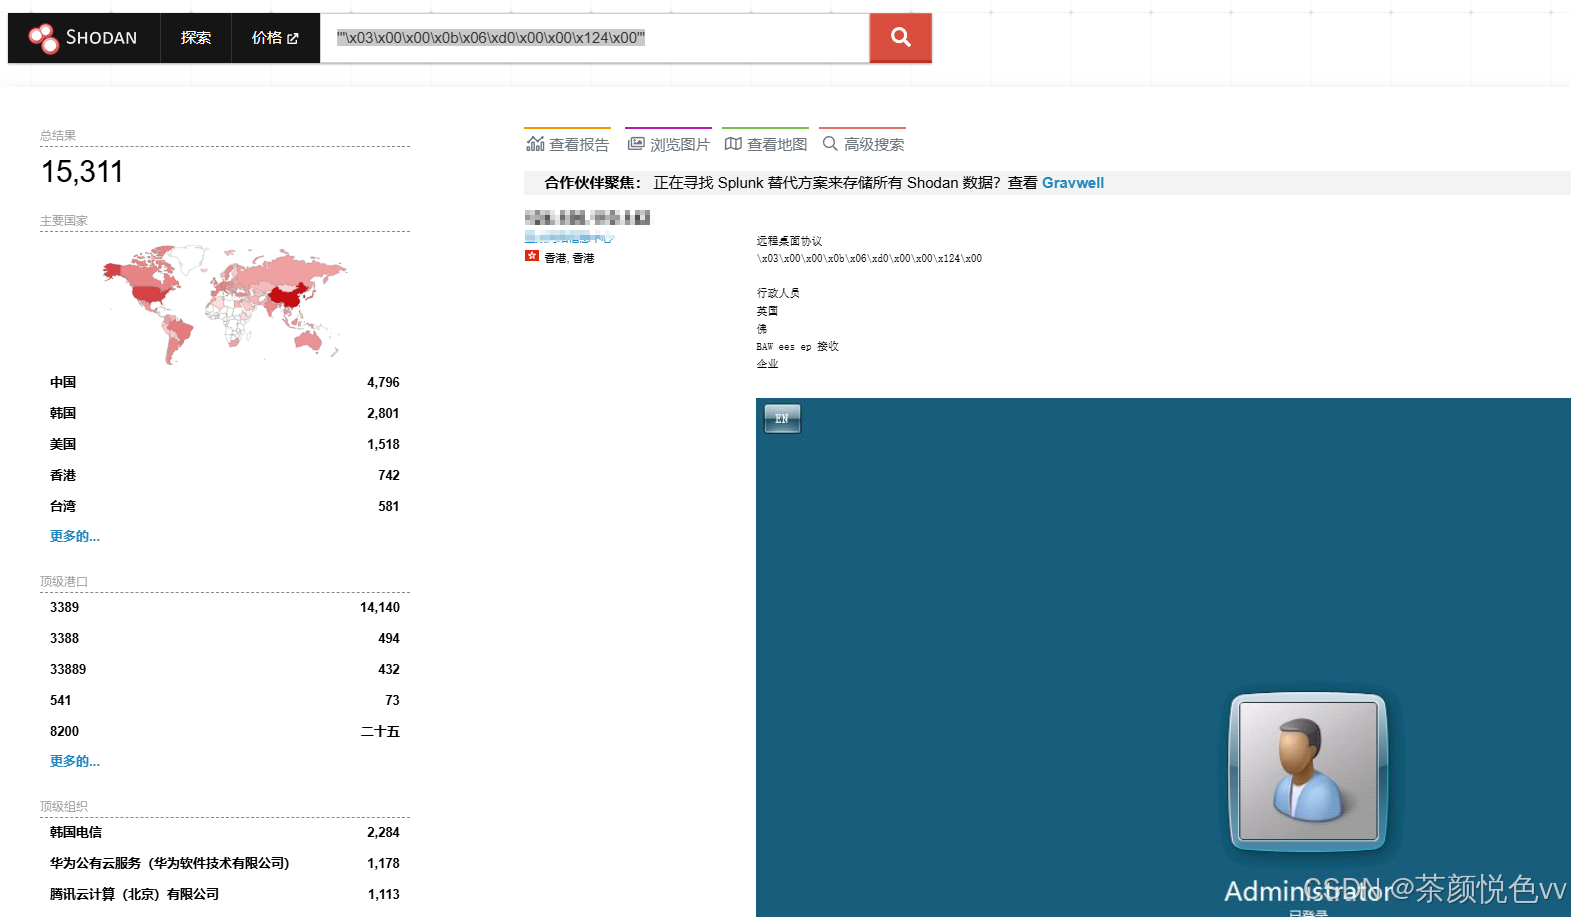Click the Hong Kong flag icon
Image resolution: width=1571 pixels, height=917 pixels.
(532, 256)
